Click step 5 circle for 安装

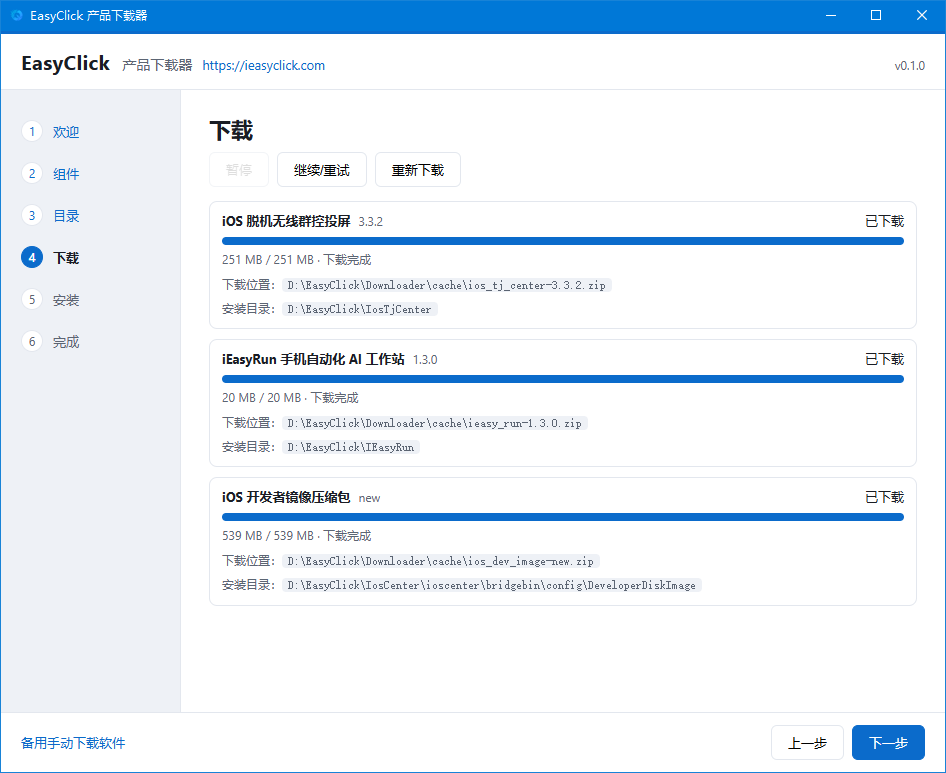tap(32, 299)
